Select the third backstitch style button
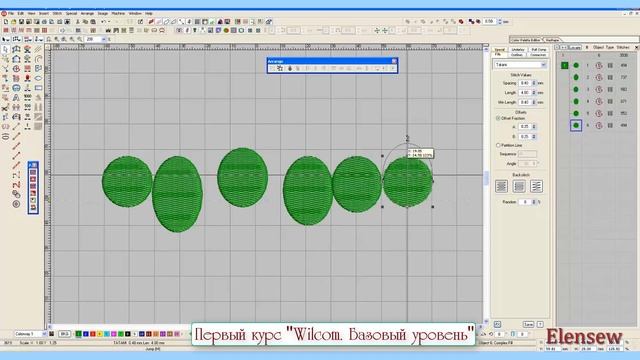The height and width of the screenshot is (360, 640). (x=536, y=187)
